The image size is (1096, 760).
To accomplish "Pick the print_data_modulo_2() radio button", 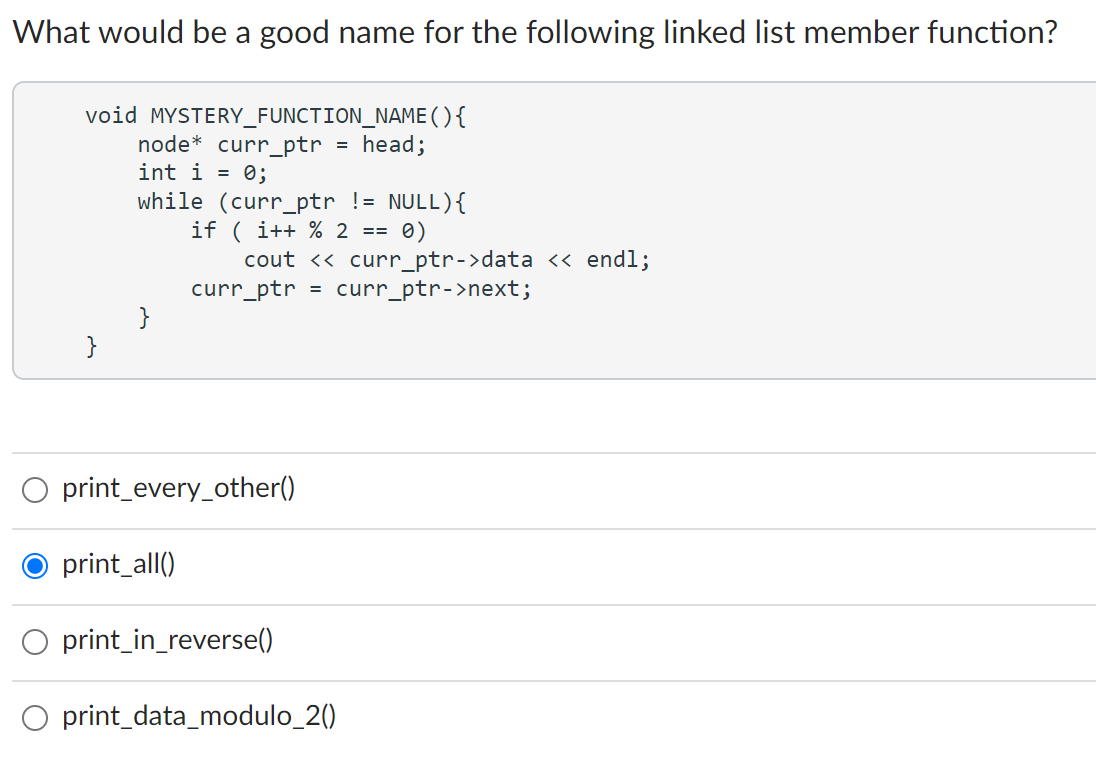I will click(x=35, y=717).
